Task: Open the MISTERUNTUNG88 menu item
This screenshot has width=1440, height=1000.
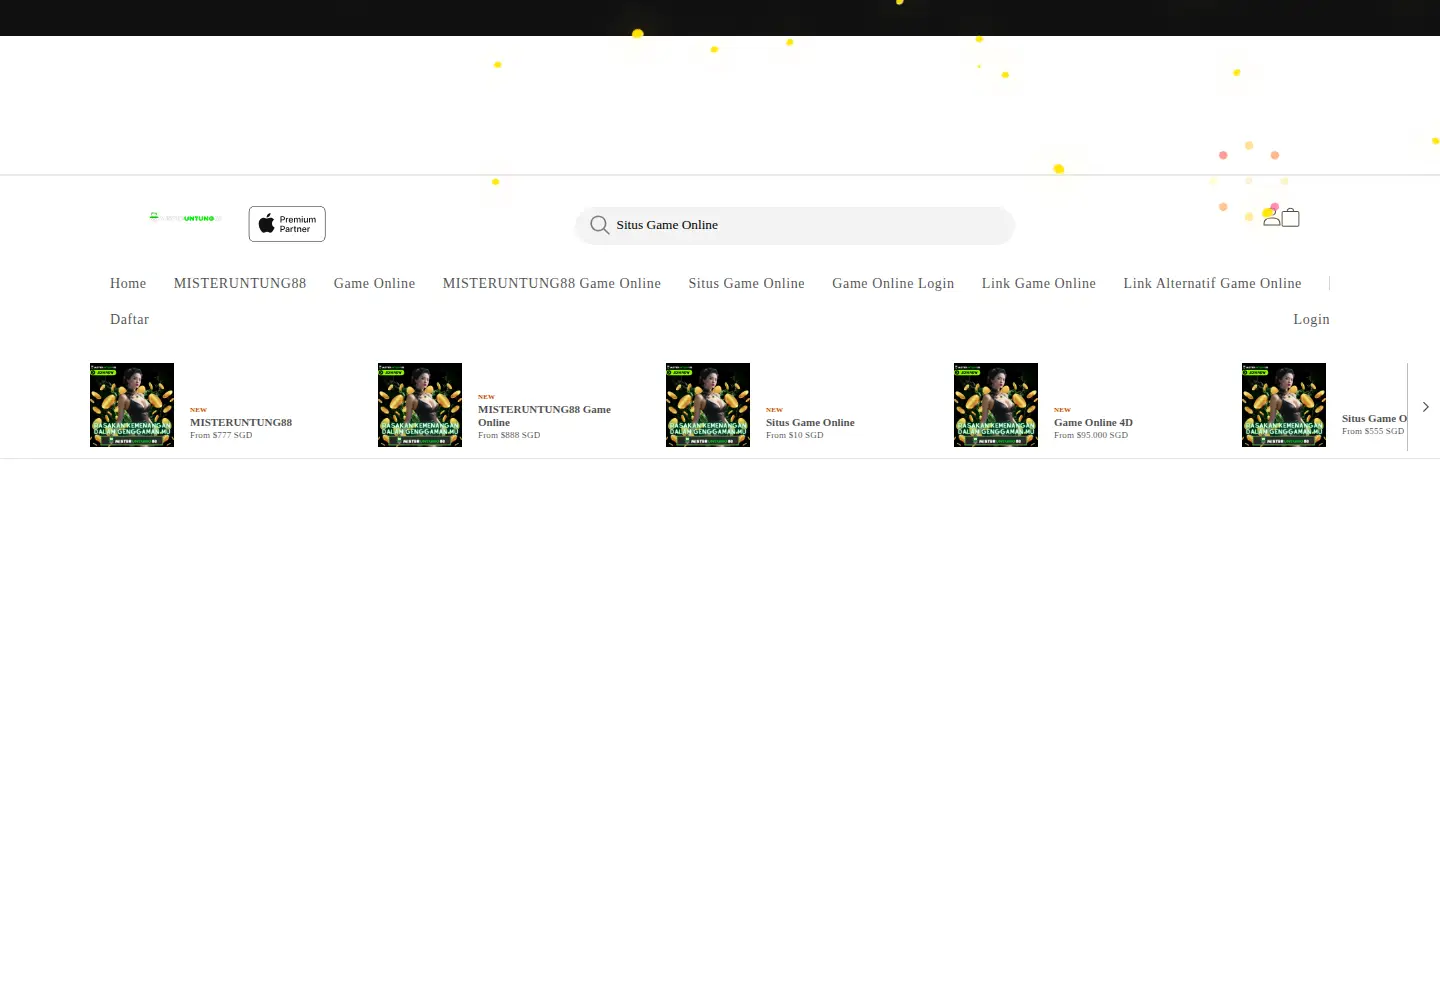Action: [x=240, y=283]
